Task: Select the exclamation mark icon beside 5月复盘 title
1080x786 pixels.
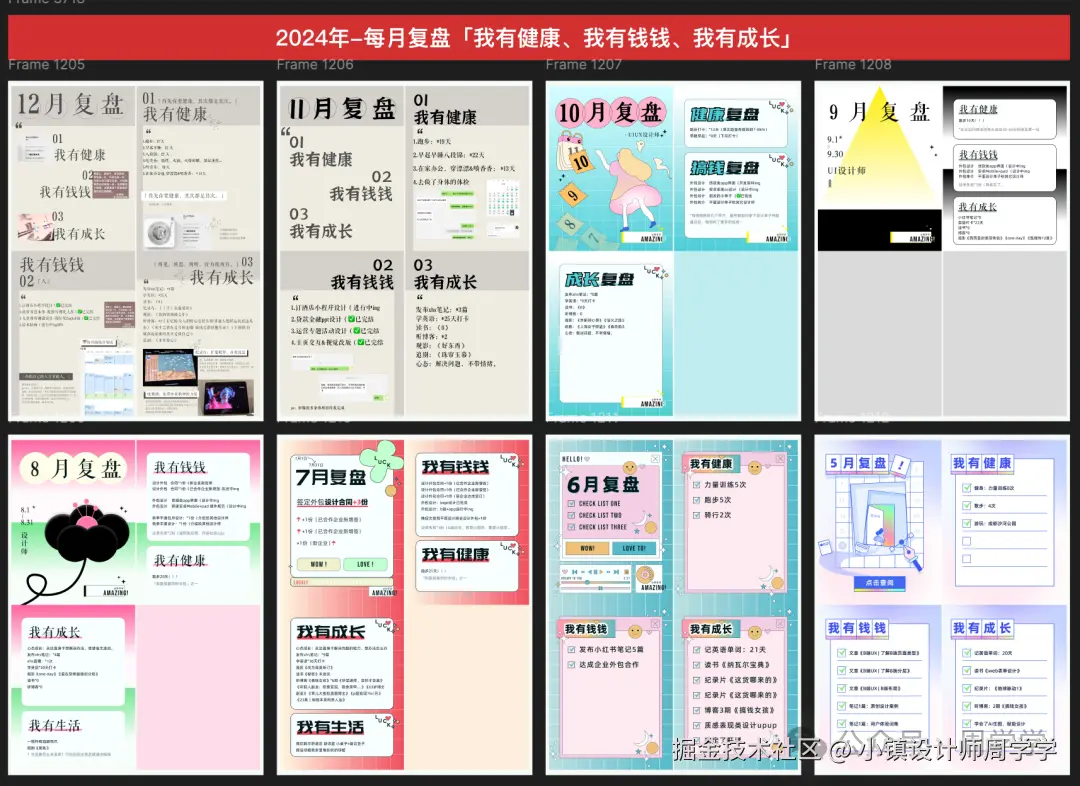Action: tap(902, 465)
